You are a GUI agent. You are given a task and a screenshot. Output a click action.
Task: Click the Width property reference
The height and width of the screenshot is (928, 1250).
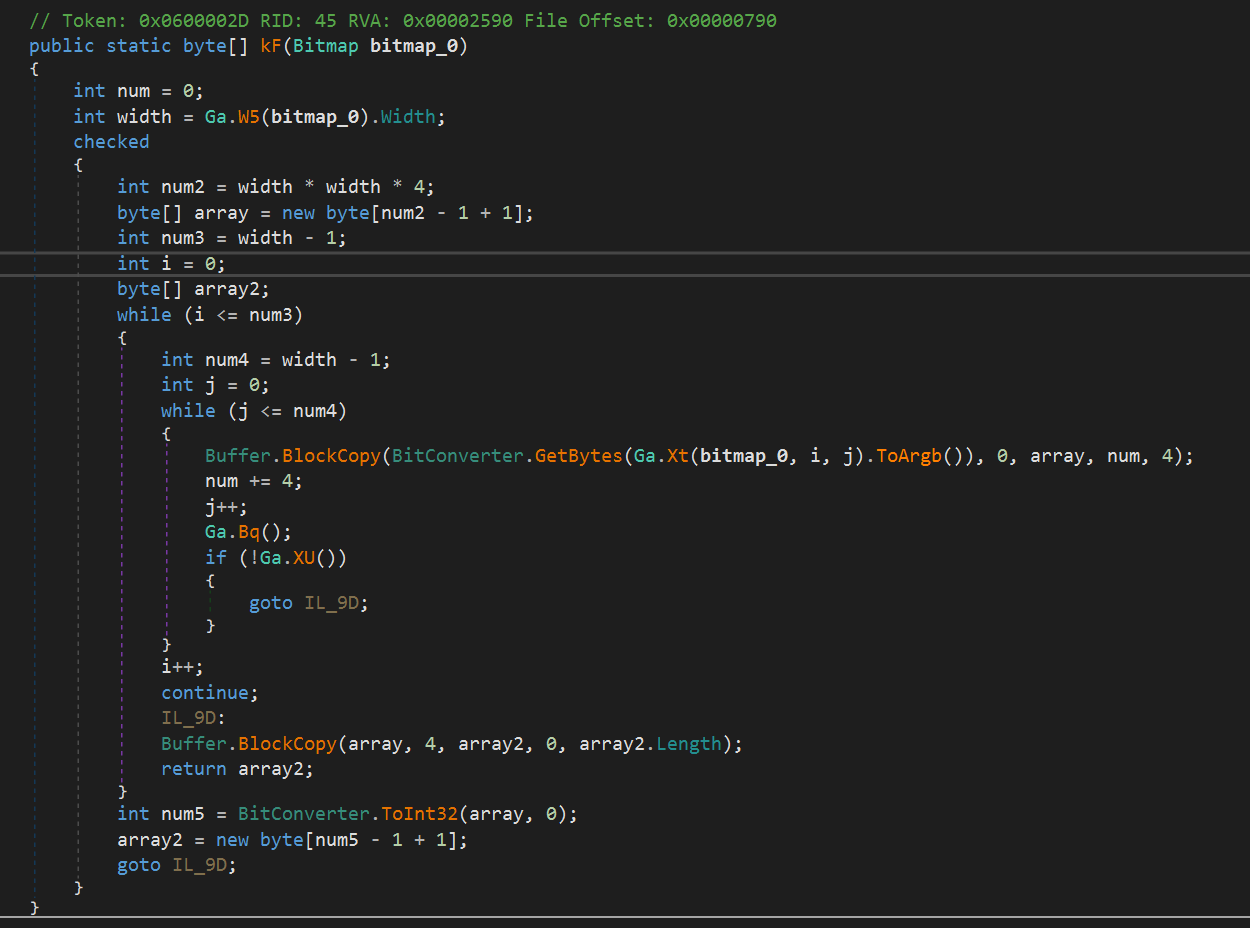[x=408, y=117]
